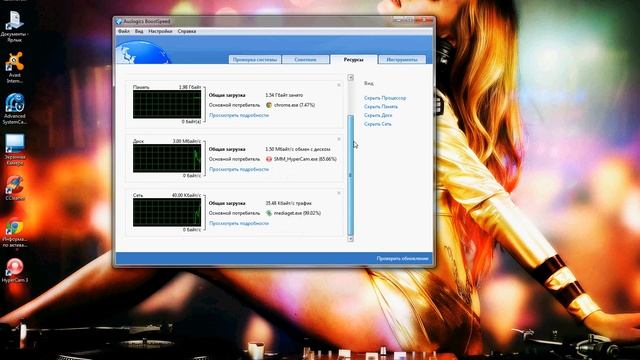Click Скрыть Память link
640x360 pixels.
pos(381,107)
